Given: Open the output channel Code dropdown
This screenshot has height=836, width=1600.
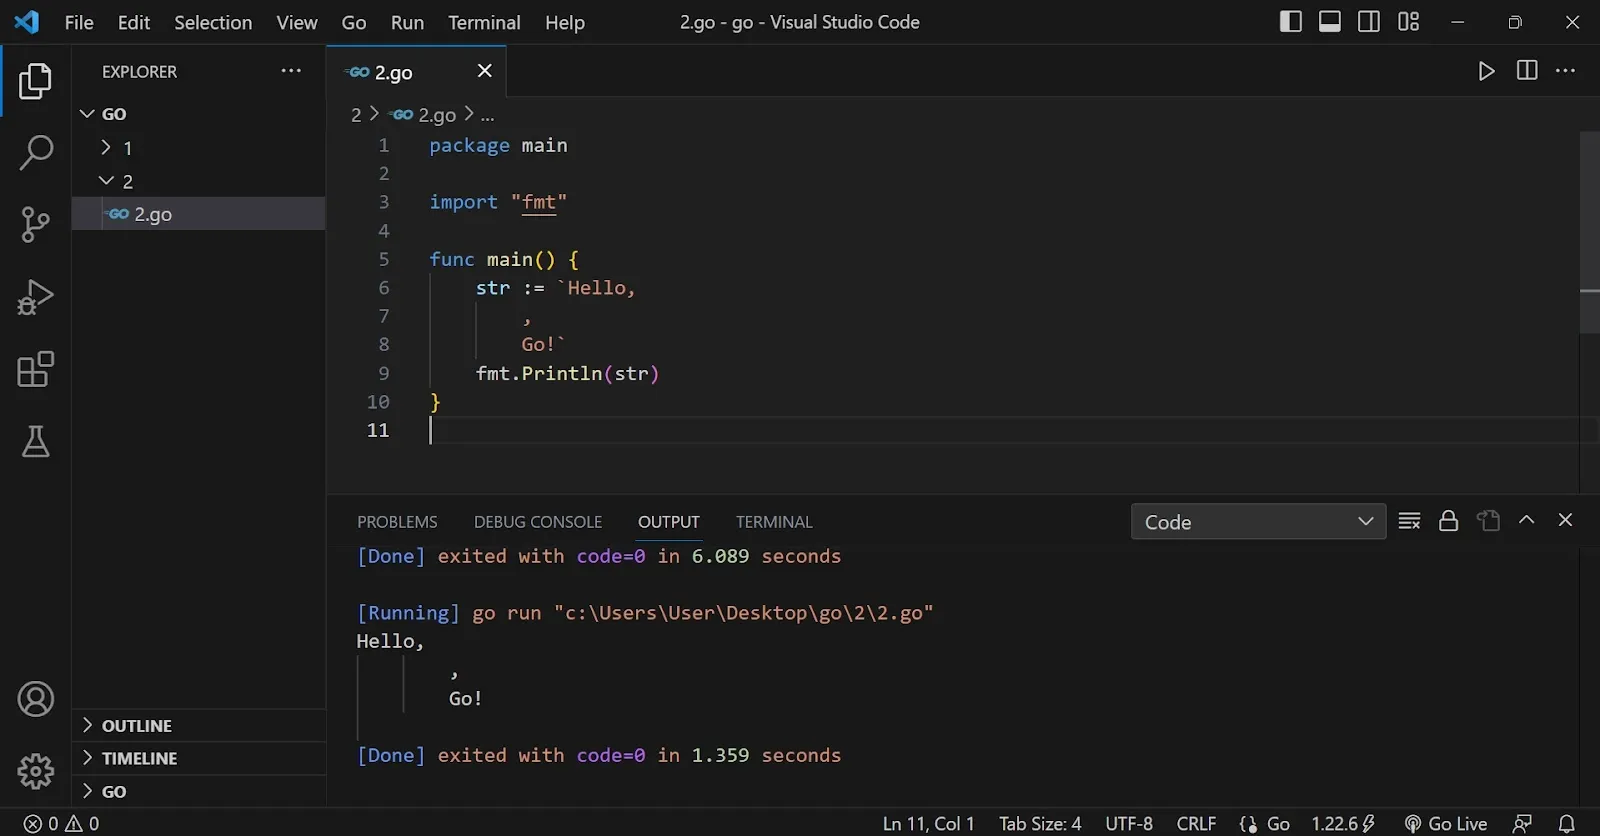Looking at the screenshot, I should tap(1258, 522).
